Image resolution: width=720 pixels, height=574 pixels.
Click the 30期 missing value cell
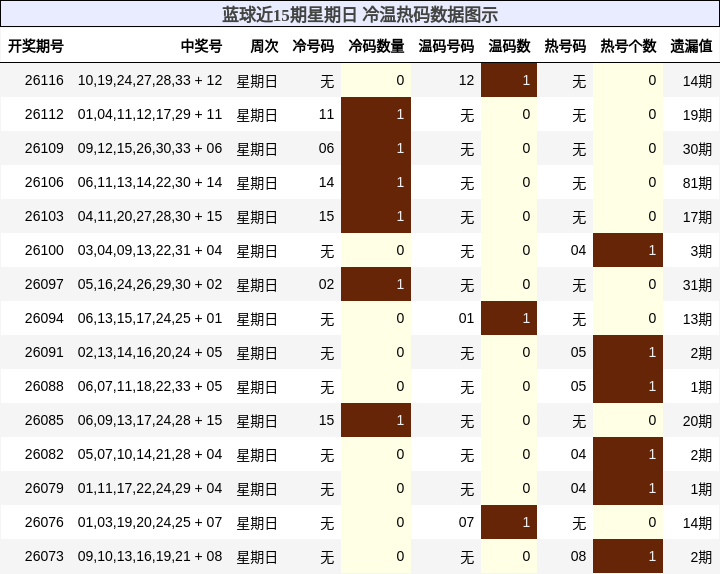[x=697, y=149]
